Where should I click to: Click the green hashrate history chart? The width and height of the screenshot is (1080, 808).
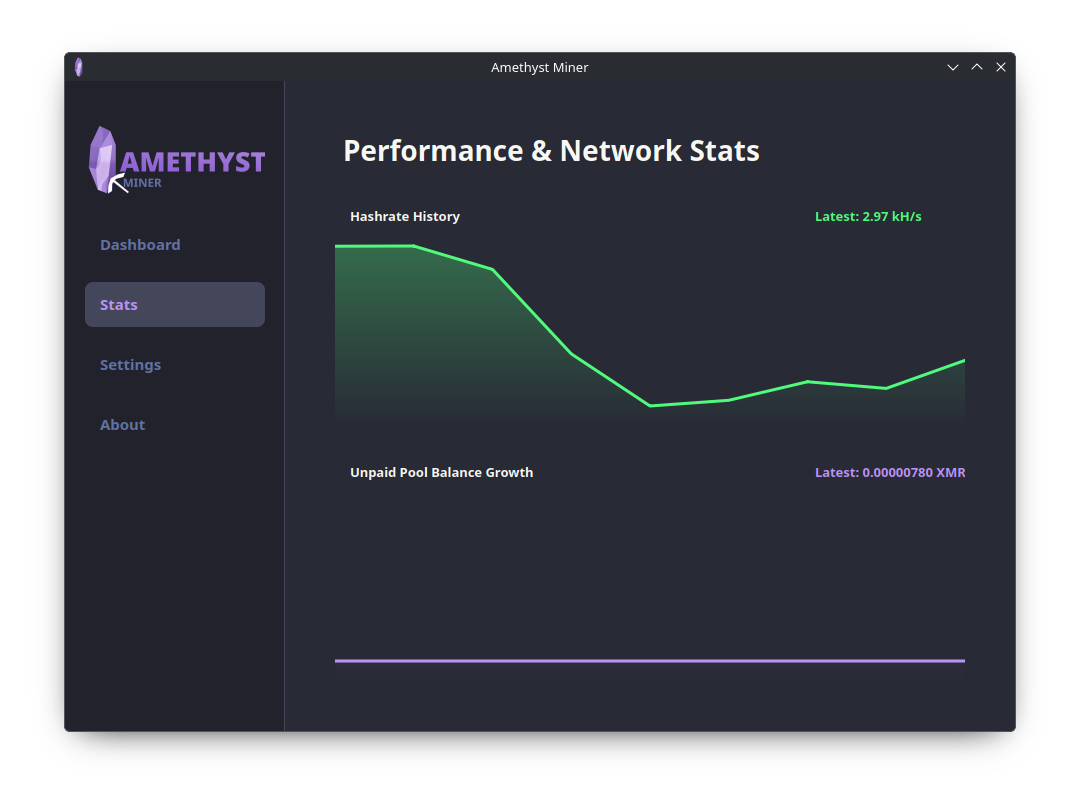click(x=650, y=331)
